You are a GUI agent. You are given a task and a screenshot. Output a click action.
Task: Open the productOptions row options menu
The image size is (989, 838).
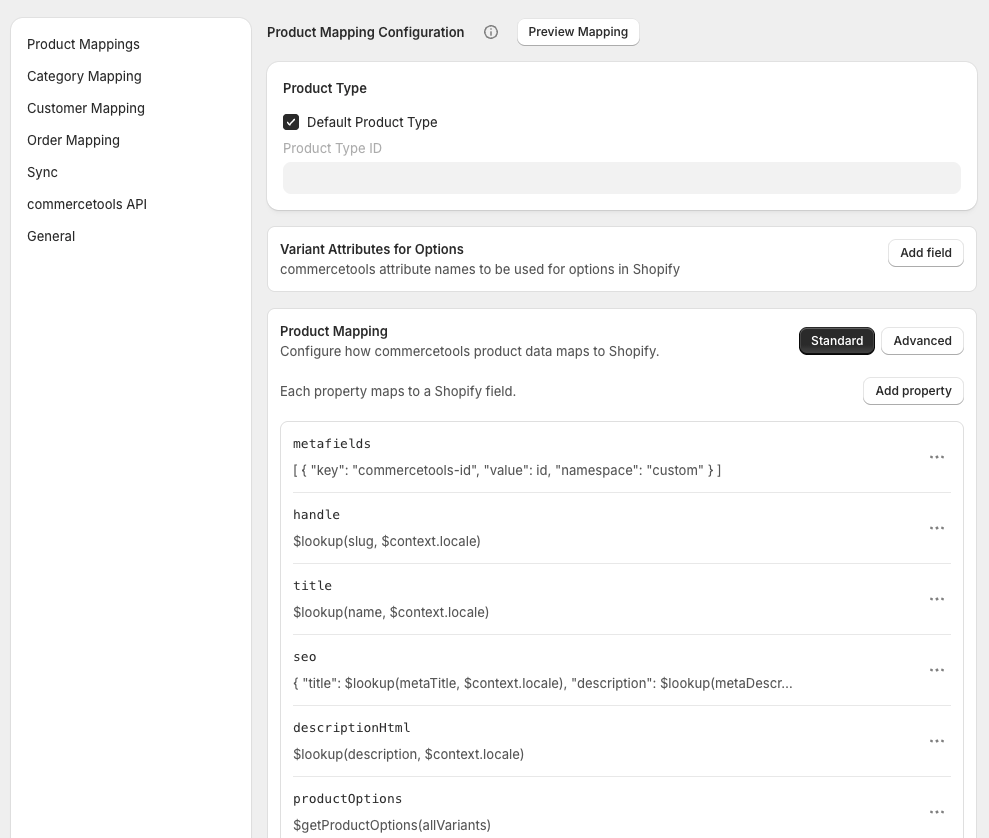pos(937,812)
